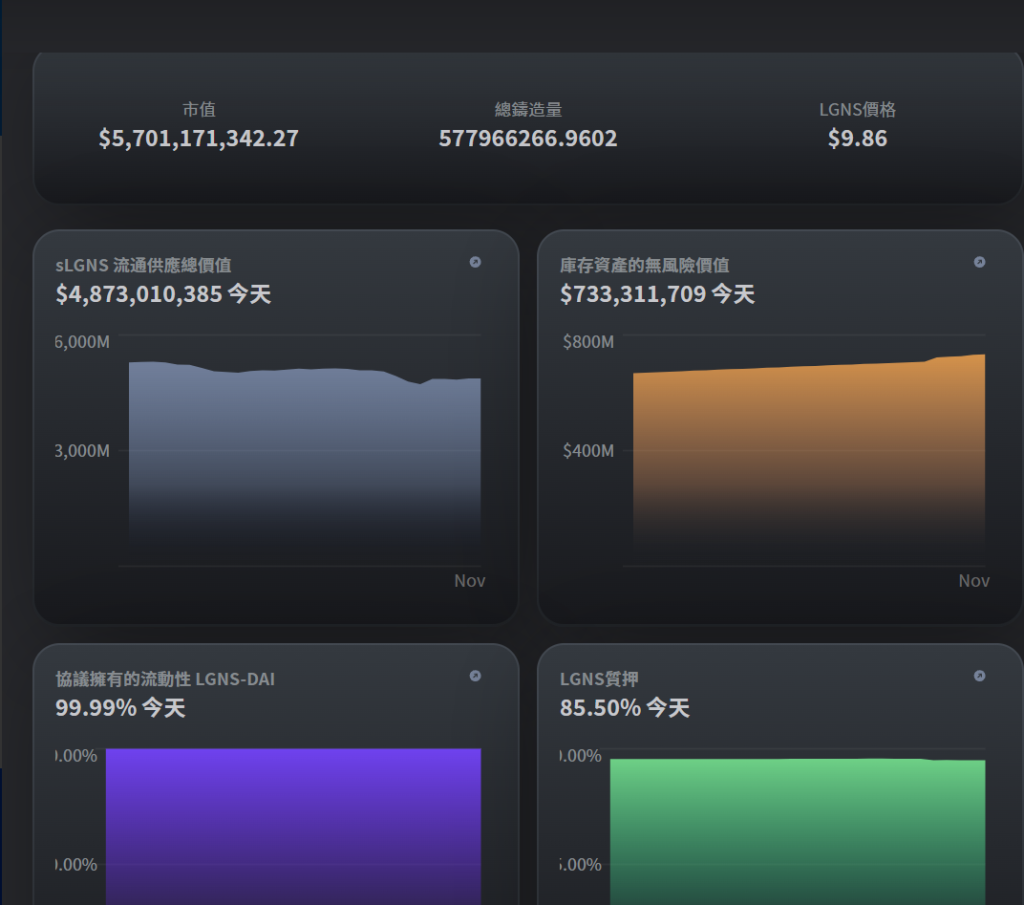This screenshot has height=905, width=1024.
Task: Click the 總鑄造量 label
Action: tap(528, 110)
